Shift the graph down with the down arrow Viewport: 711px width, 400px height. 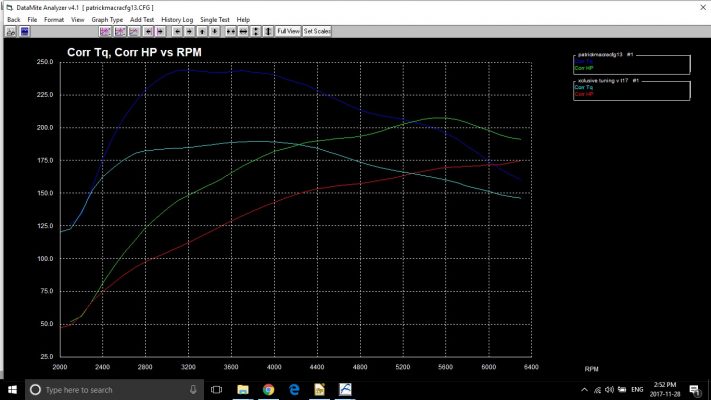coord(214,31)
